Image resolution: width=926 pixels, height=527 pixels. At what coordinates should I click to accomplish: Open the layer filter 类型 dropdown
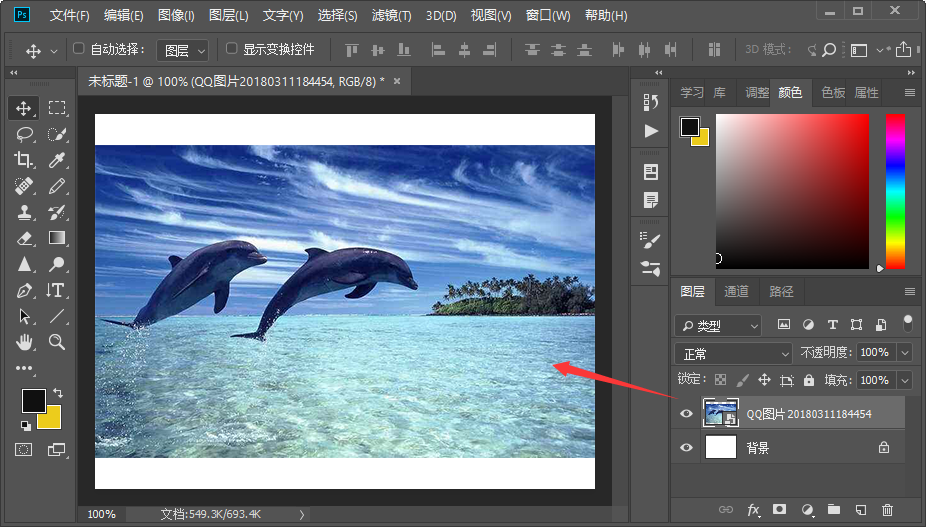pos(718,326)
